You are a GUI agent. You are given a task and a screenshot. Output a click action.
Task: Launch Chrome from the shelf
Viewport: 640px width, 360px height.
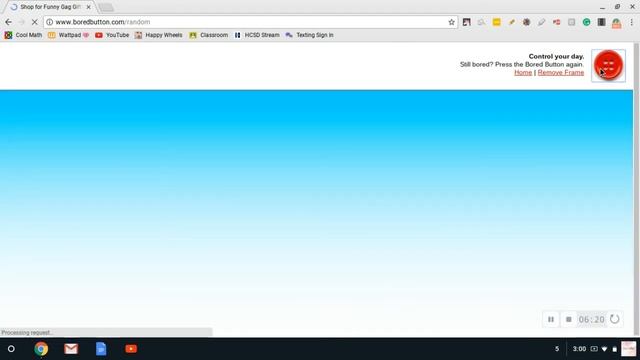[x=41, y=349]
